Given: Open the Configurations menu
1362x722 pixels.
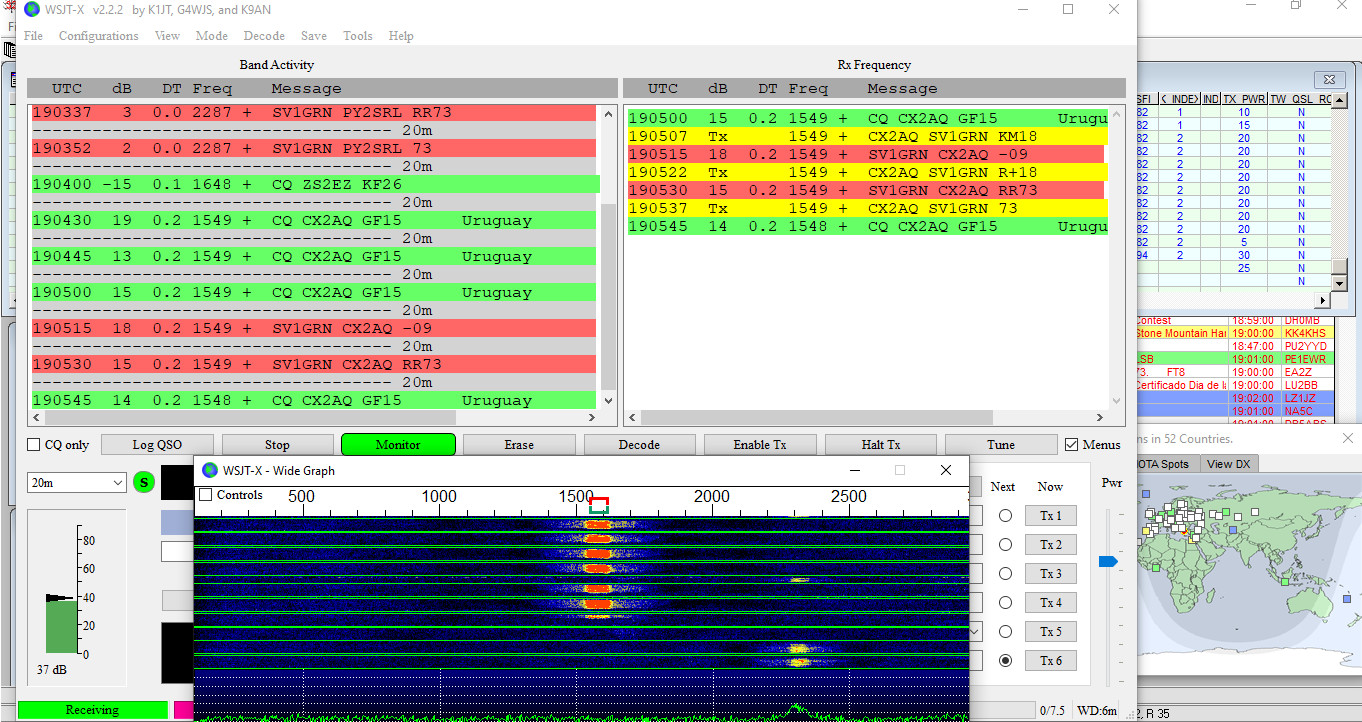Looking at the screenshot, I should coord(98,36).
